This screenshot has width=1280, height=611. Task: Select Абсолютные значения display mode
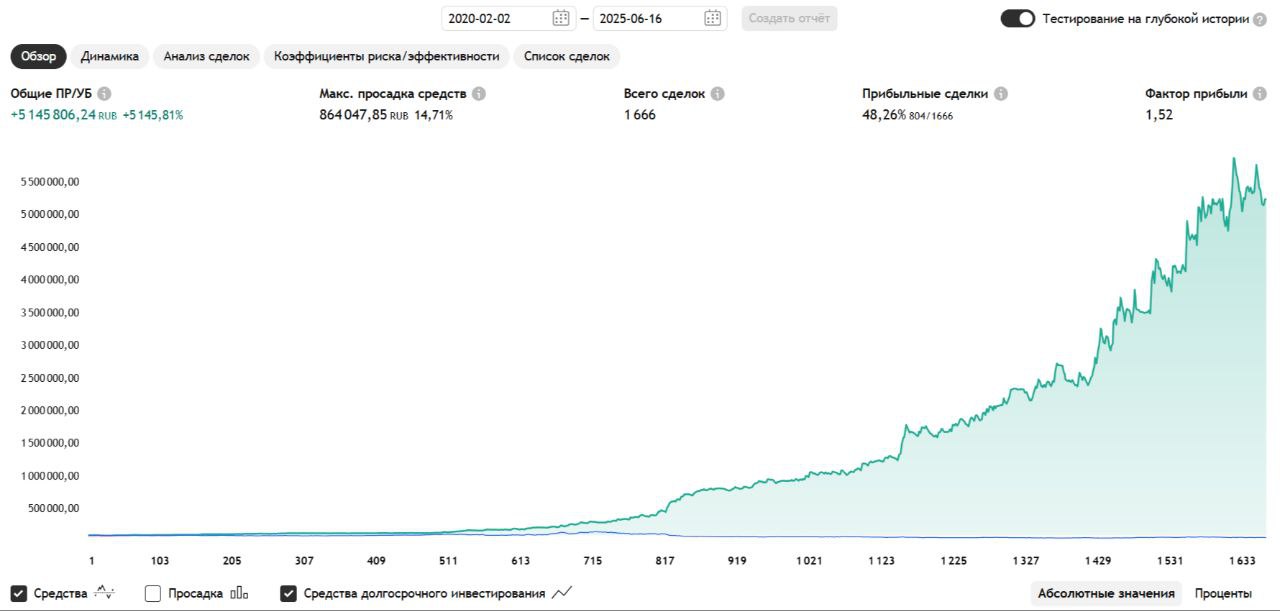[1106, 593]
